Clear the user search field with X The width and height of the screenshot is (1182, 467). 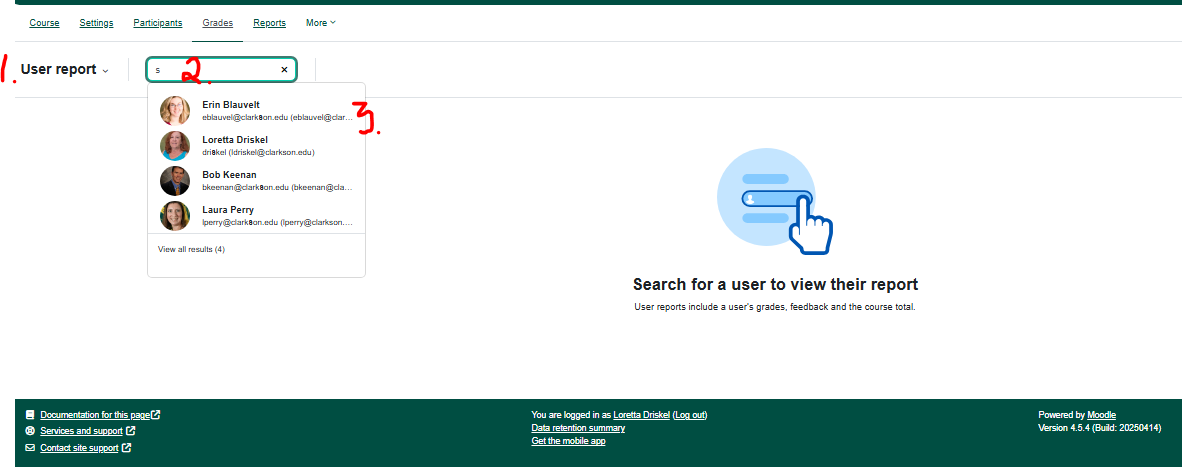click(x=284, y=70)
